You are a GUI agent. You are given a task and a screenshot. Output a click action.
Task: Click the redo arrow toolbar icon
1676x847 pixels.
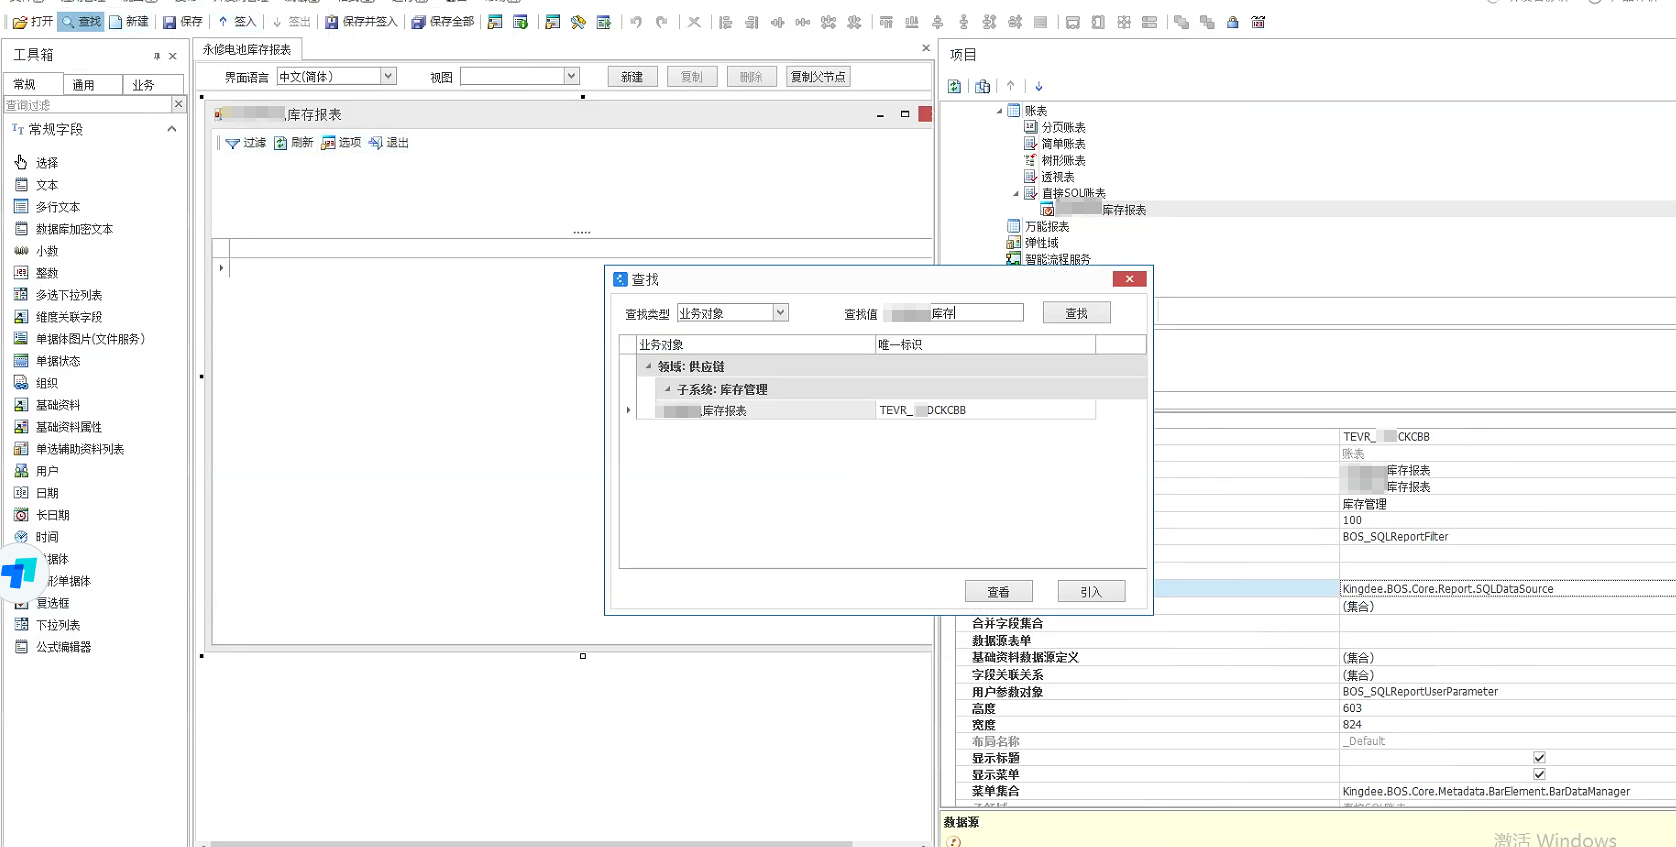[x=661, y=22]
